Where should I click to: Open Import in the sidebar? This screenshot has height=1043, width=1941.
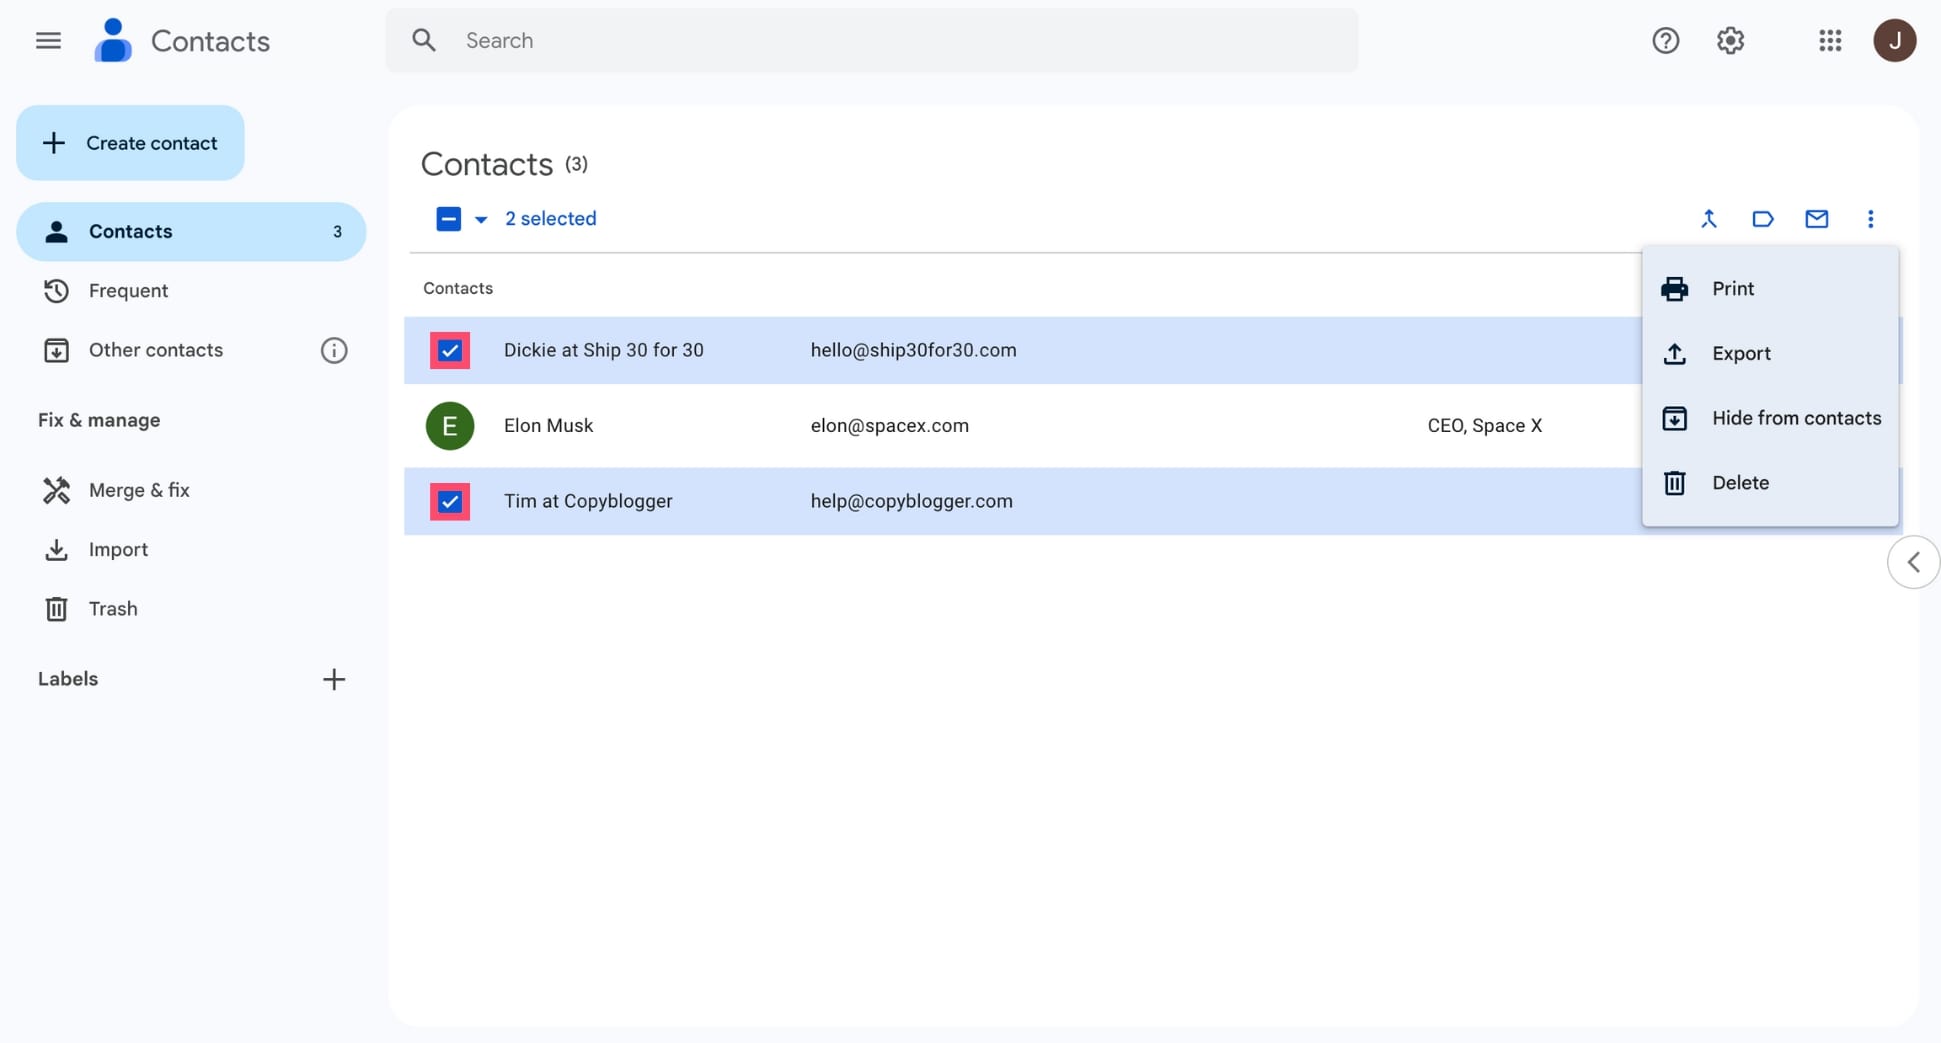coord(191,550)
